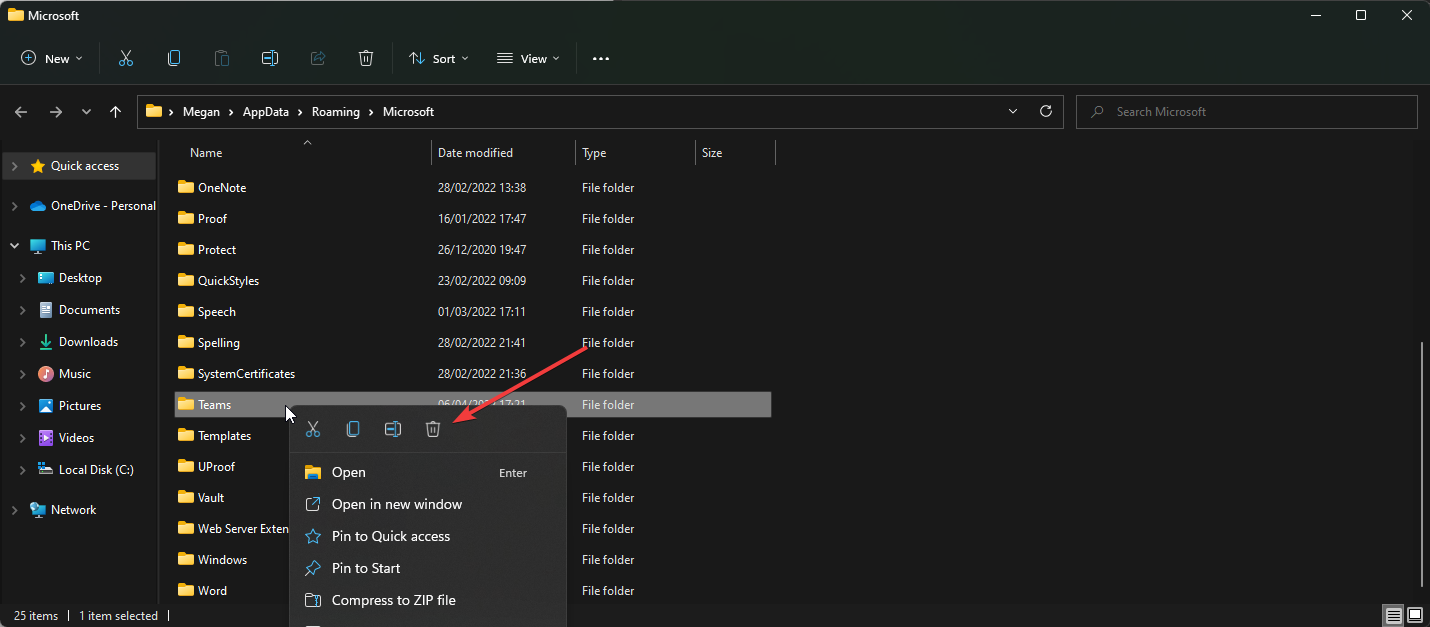This screenshot has height=627, width=1430.
Task: Click the toolbar Cut scissors icon
Action: pyautogui.click(x=126, y=59)
